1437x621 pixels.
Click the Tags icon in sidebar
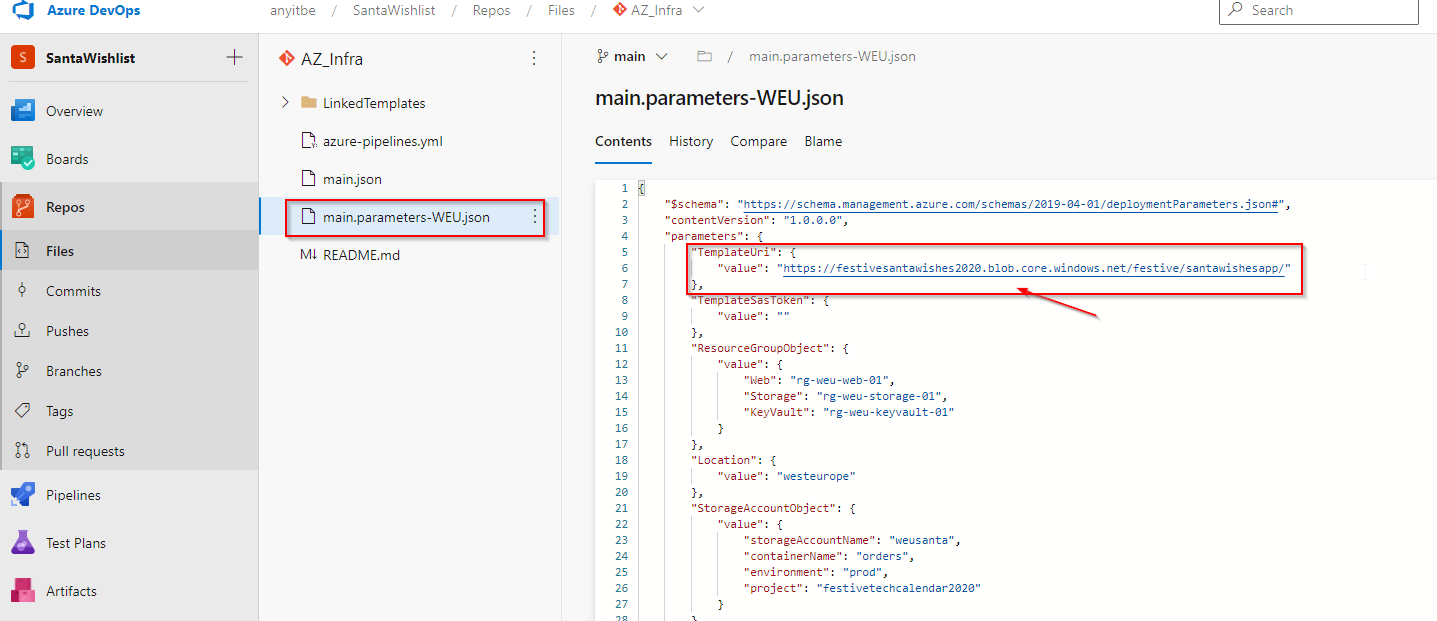click(22, 411)
